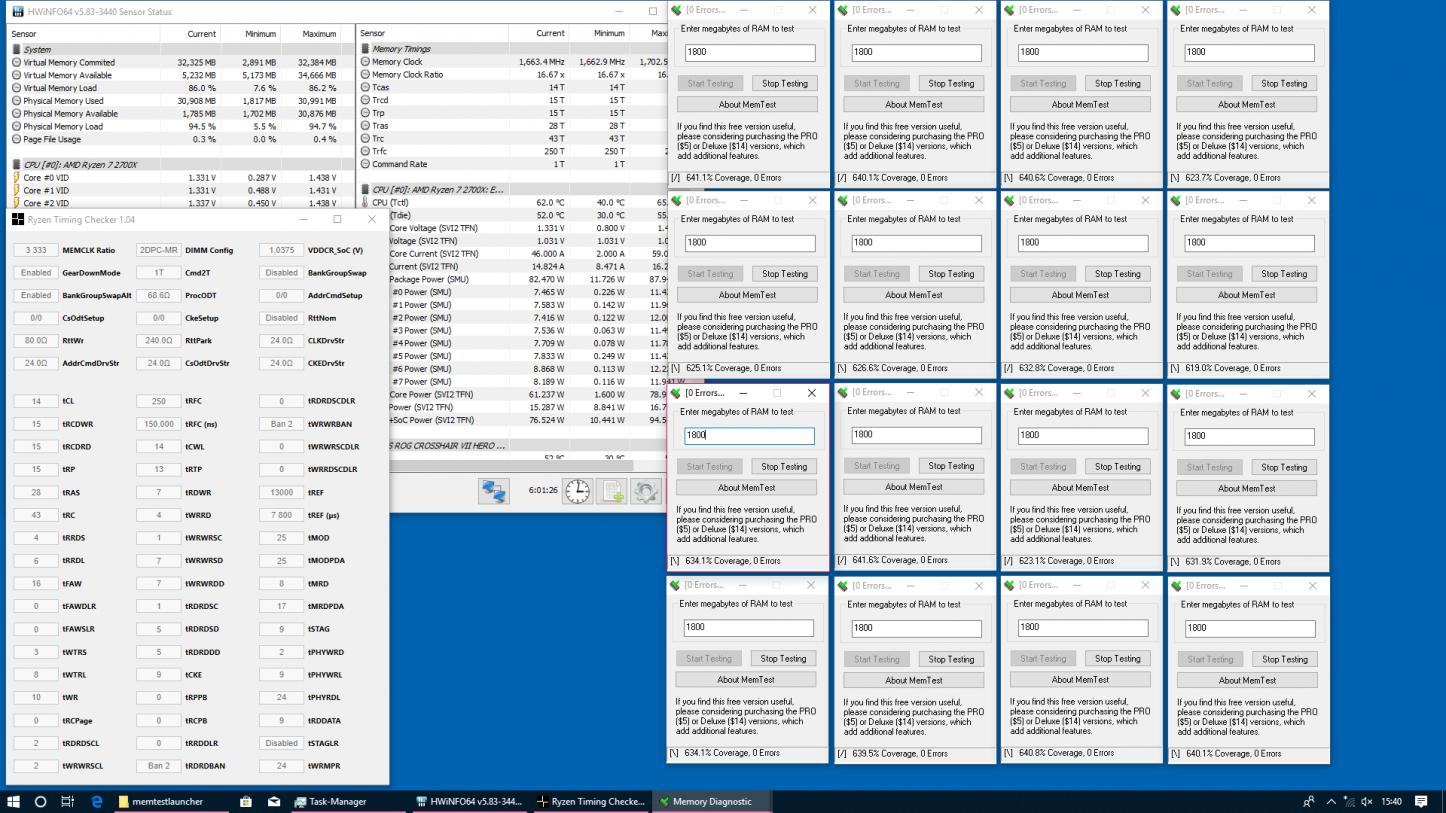Click the Physical Memory Load sensor row
The height and width of the screenshot is (813, 1446).
[182, 126]
